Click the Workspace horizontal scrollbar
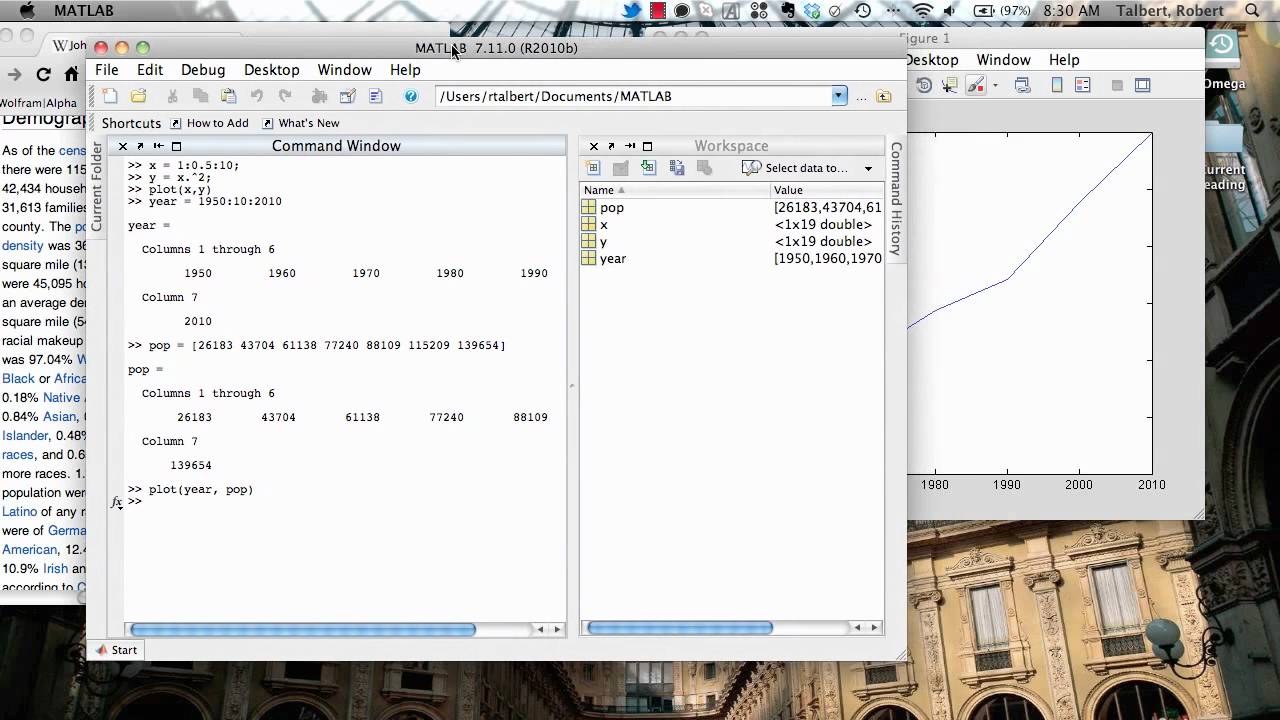Image resolution: width=1280 pixels, height=720 pixels. pos(680,628)
